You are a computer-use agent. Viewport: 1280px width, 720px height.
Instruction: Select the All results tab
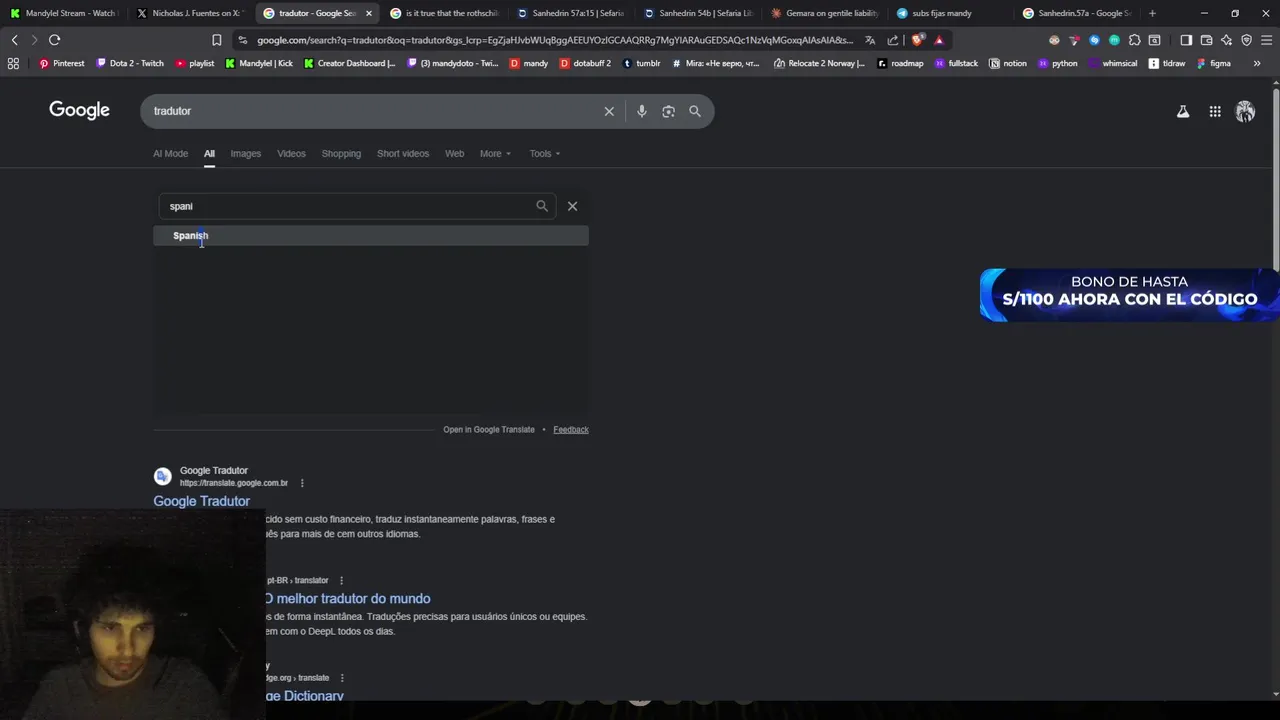tap(209, 154)
